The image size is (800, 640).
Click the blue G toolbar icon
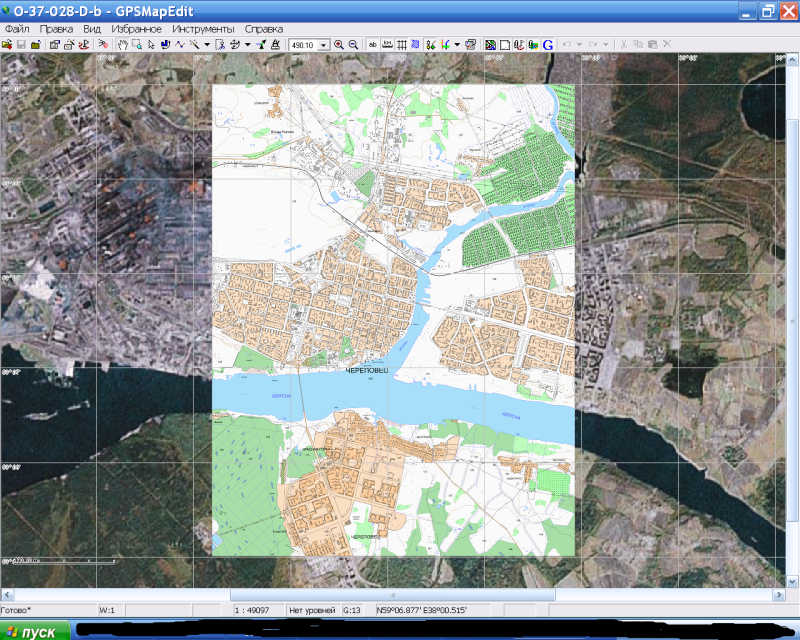tap(548, 45)
